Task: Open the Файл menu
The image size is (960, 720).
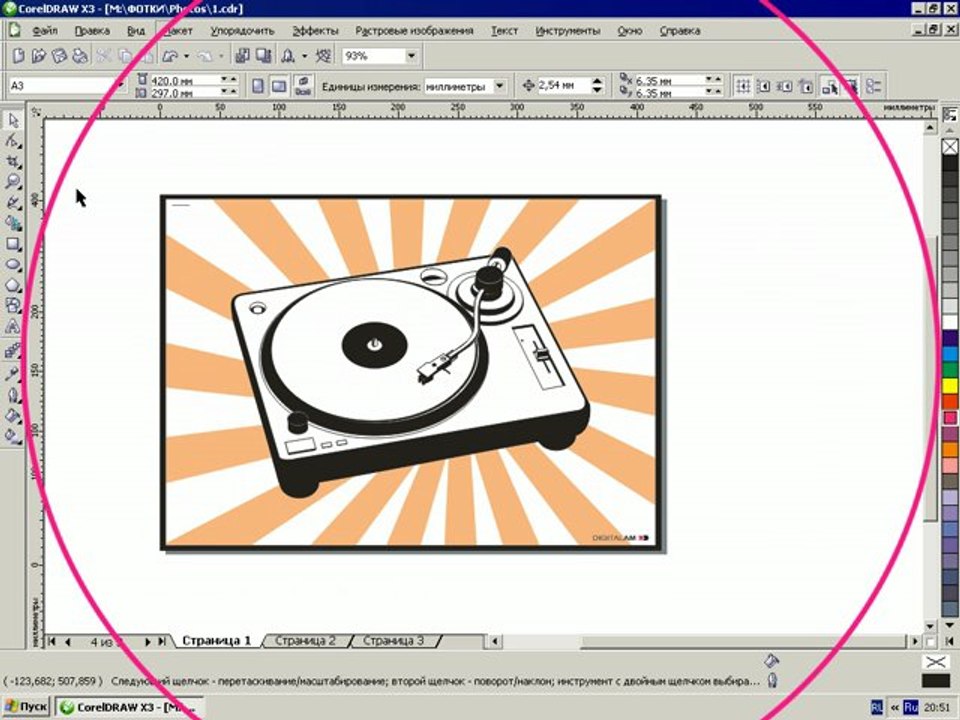Action: (44, 30)
